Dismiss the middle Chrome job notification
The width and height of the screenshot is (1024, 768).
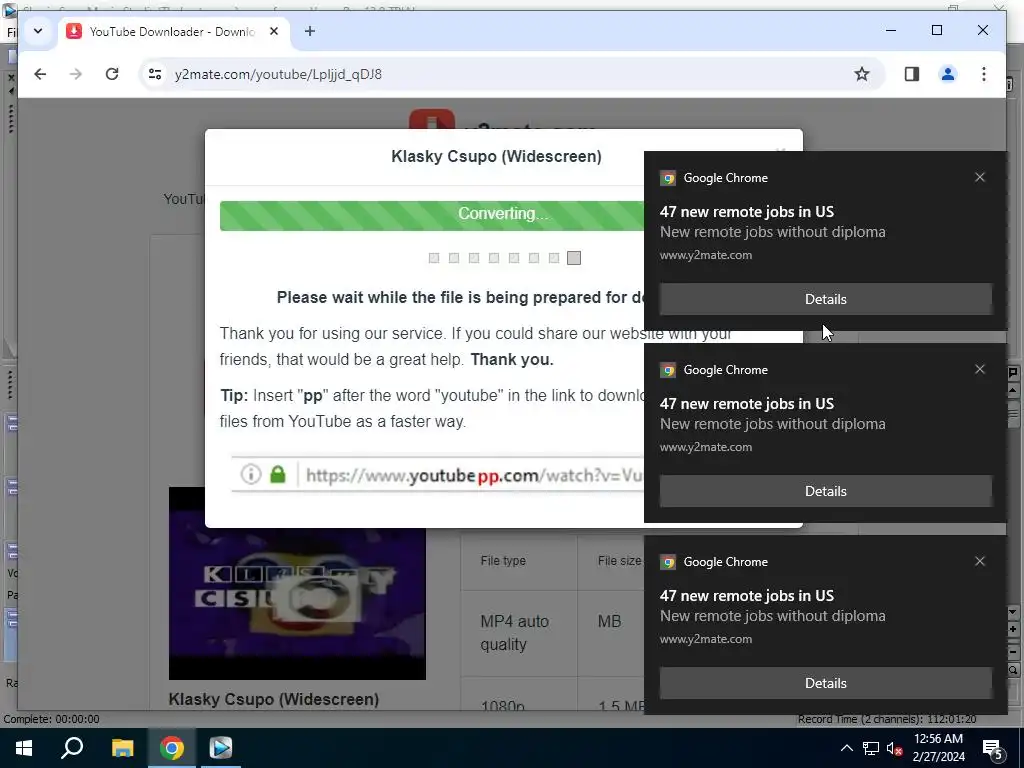point(980,370)
